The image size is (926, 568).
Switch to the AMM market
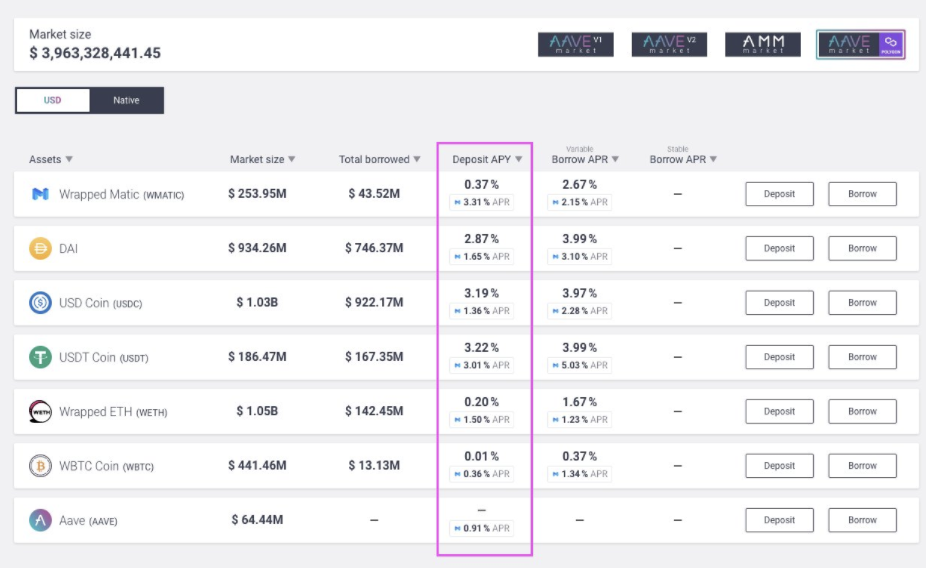pos(762,44)
